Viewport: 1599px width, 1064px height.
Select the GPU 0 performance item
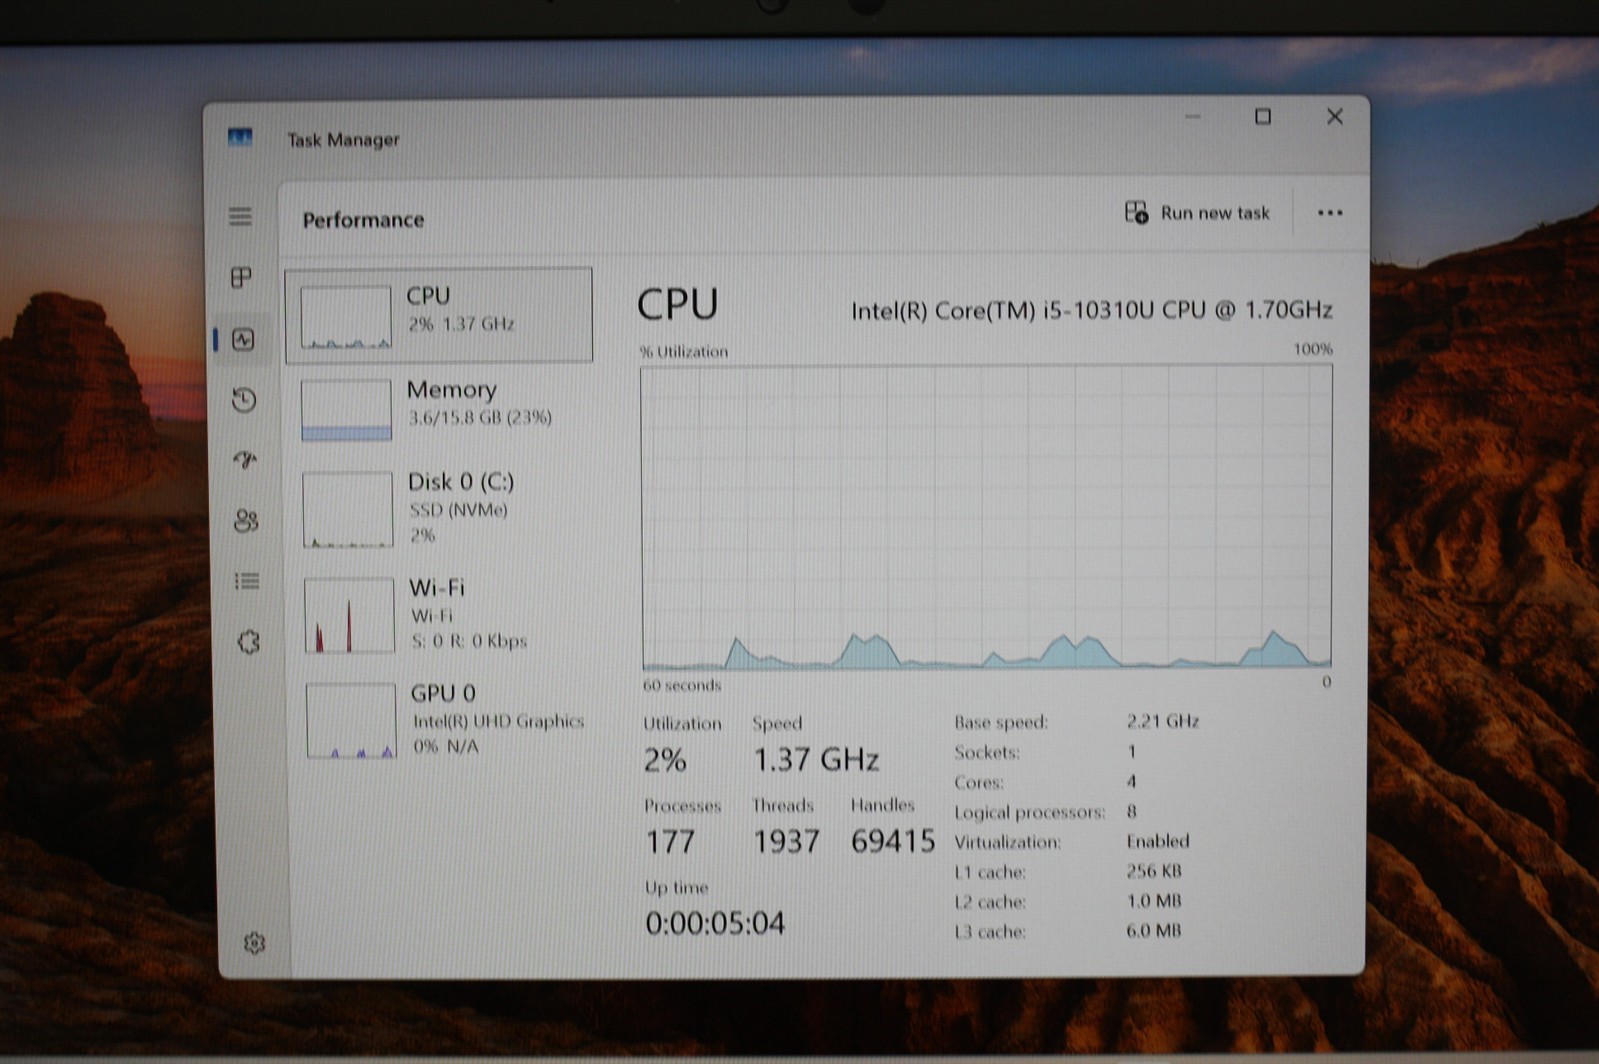click(x=443, y=719)
